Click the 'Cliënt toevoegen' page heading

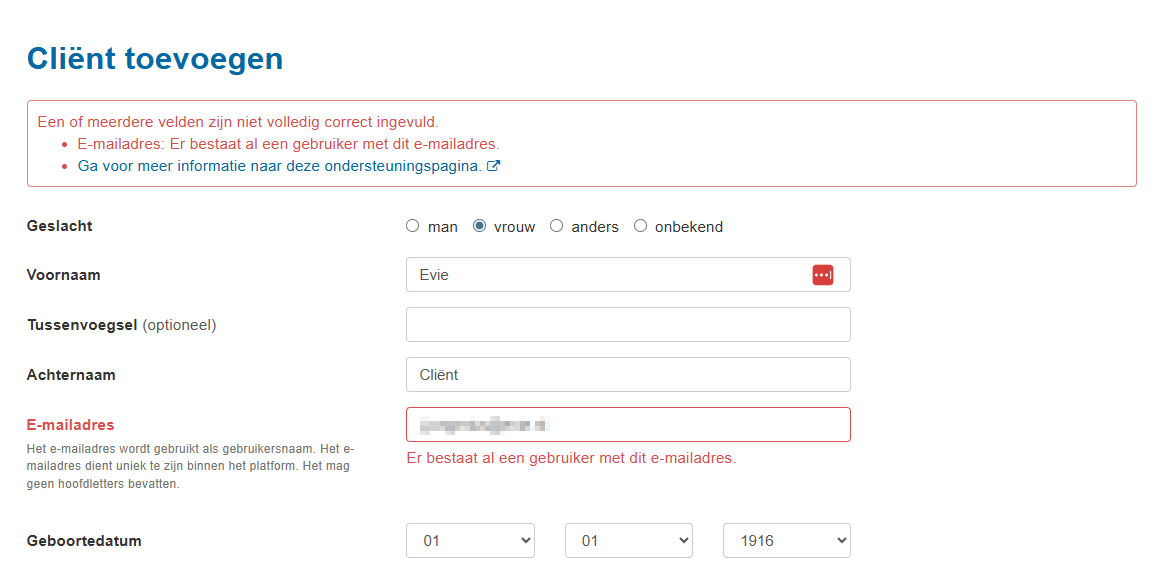(x=155, y=59)
